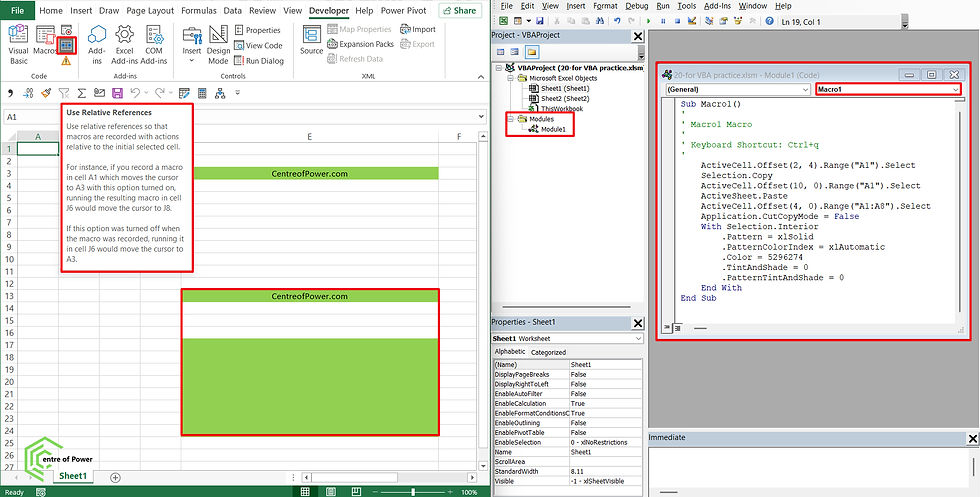980x497 pixels.
Task: Expand the formula bar with the chevron
Action: pos(481,117)
